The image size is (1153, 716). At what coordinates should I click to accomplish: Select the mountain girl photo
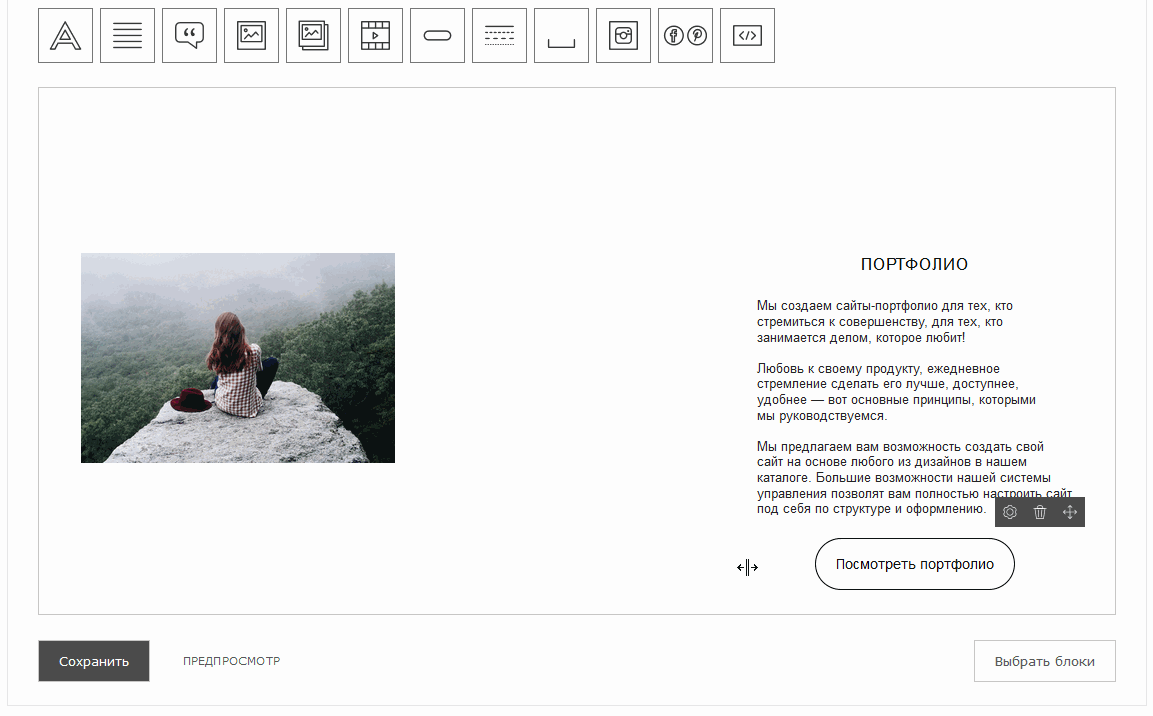[x=238, y=358]
